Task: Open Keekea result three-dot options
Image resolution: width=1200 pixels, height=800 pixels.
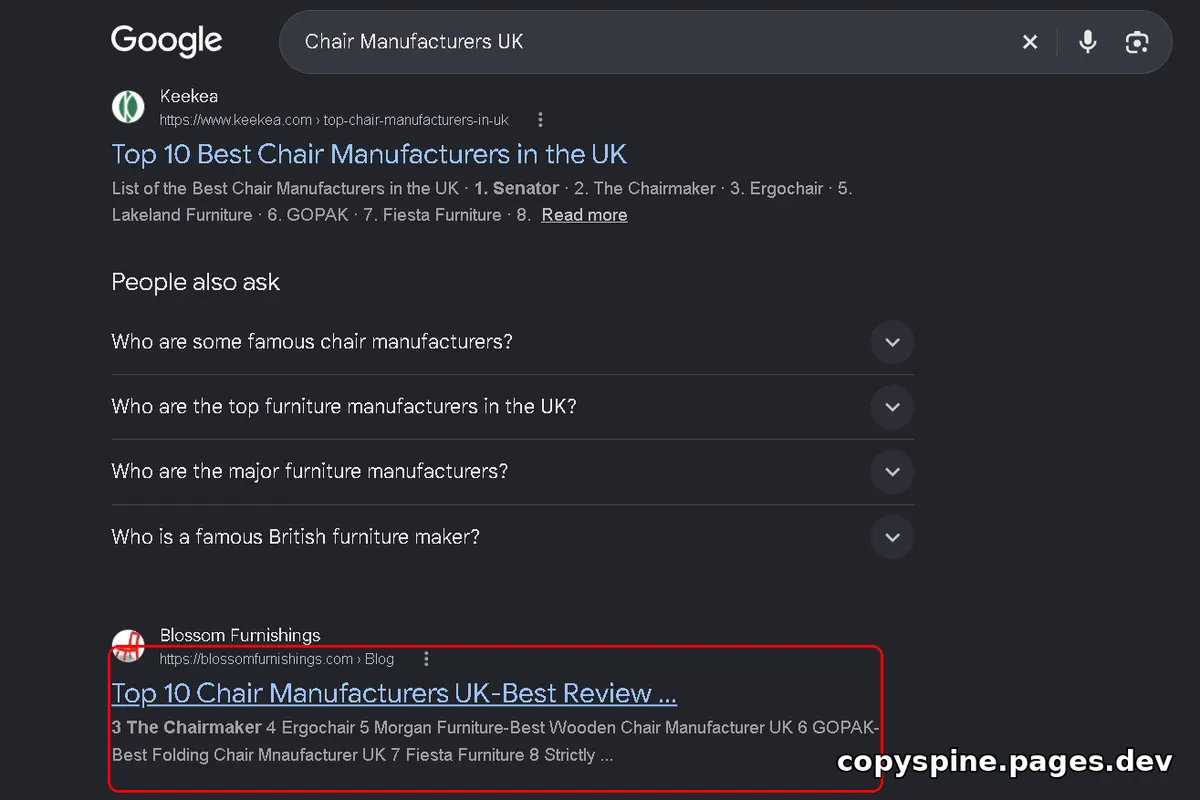Action: coord(540,120)
